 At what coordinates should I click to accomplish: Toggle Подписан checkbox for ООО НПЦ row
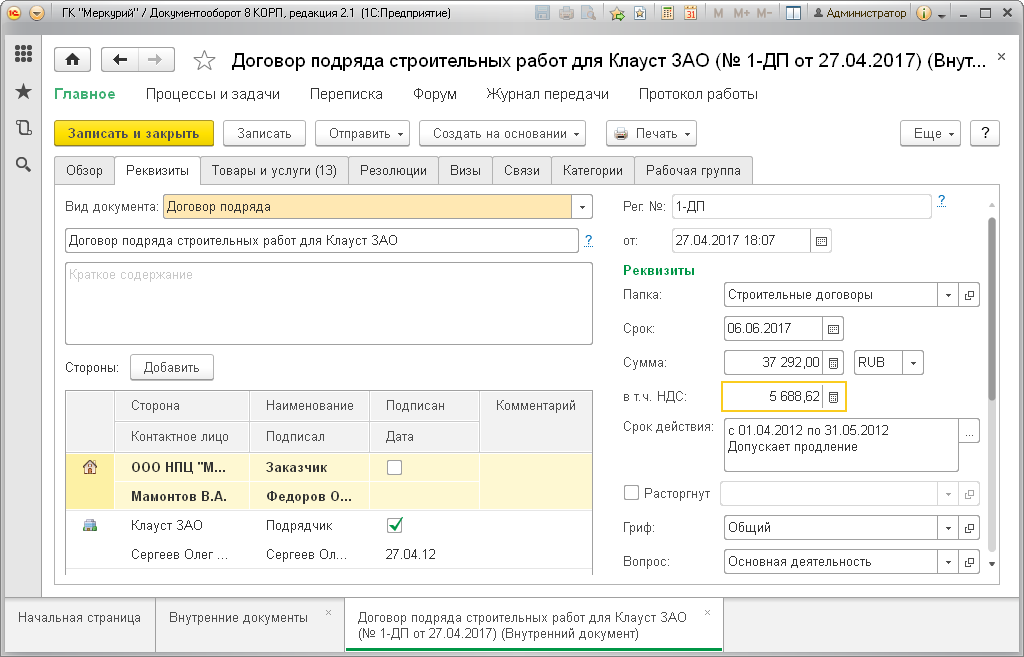394,468
